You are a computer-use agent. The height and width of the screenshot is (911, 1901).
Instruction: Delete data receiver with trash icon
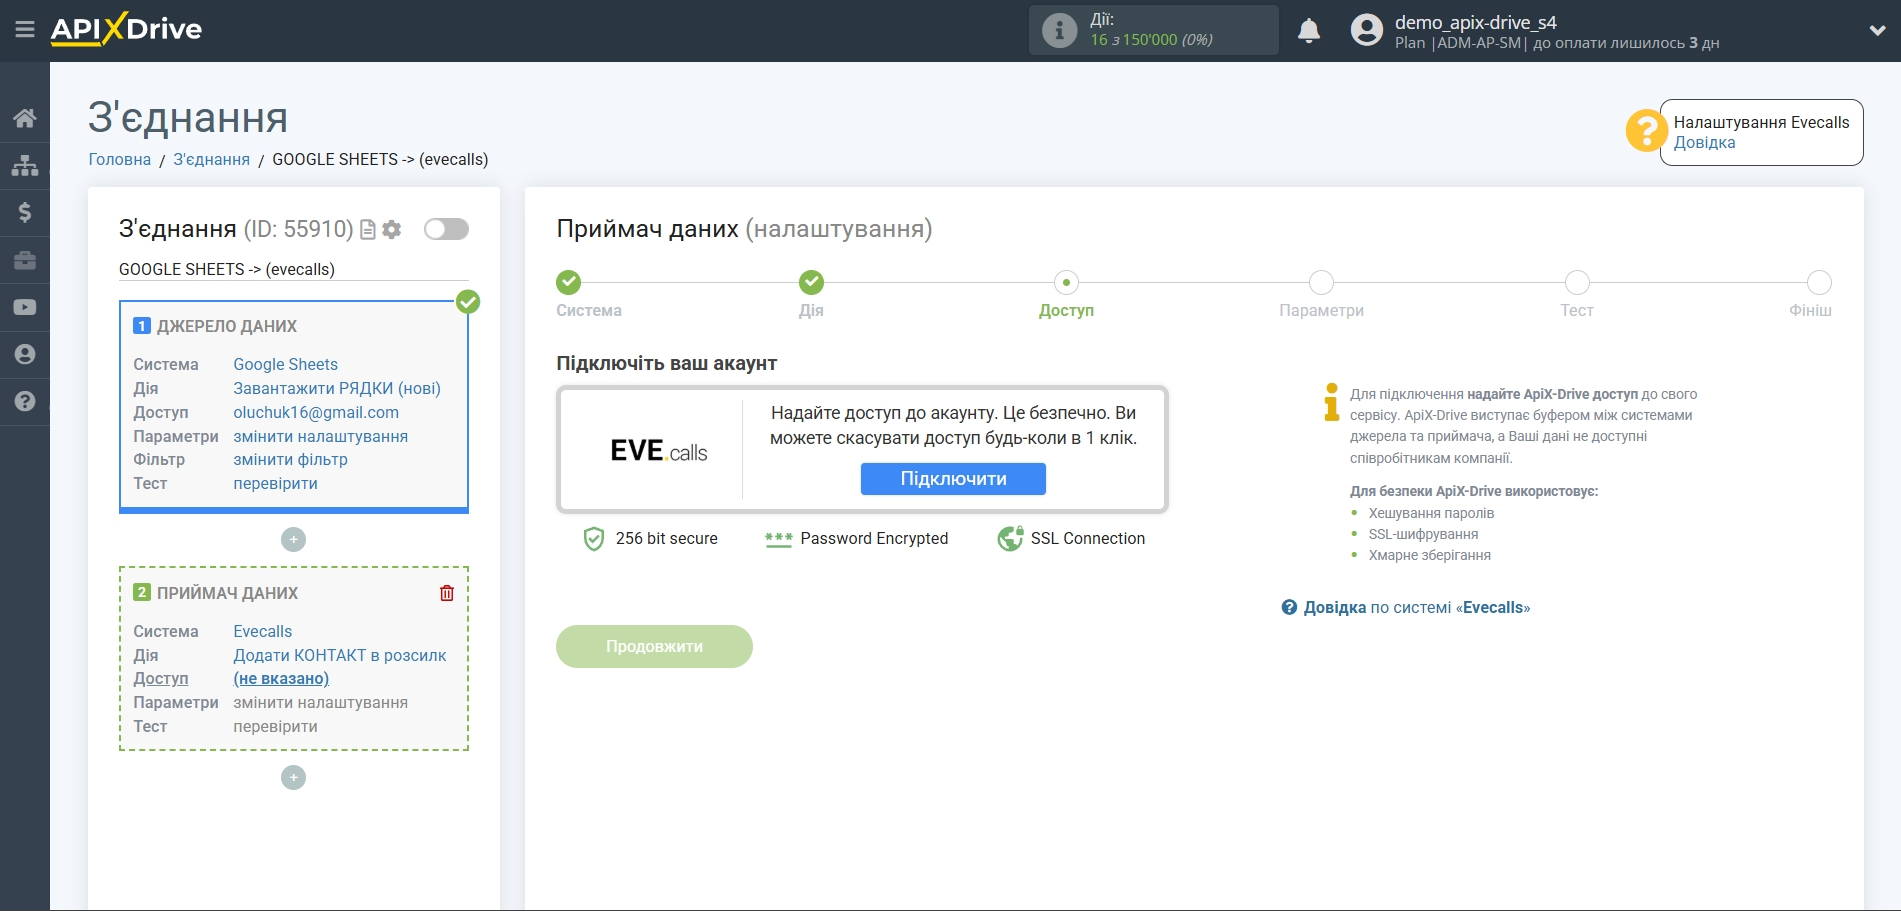(447, 593)
